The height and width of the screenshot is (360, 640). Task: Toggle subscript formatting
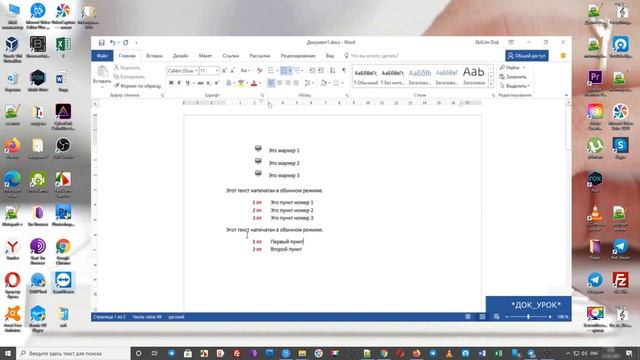tap(209, 83)
